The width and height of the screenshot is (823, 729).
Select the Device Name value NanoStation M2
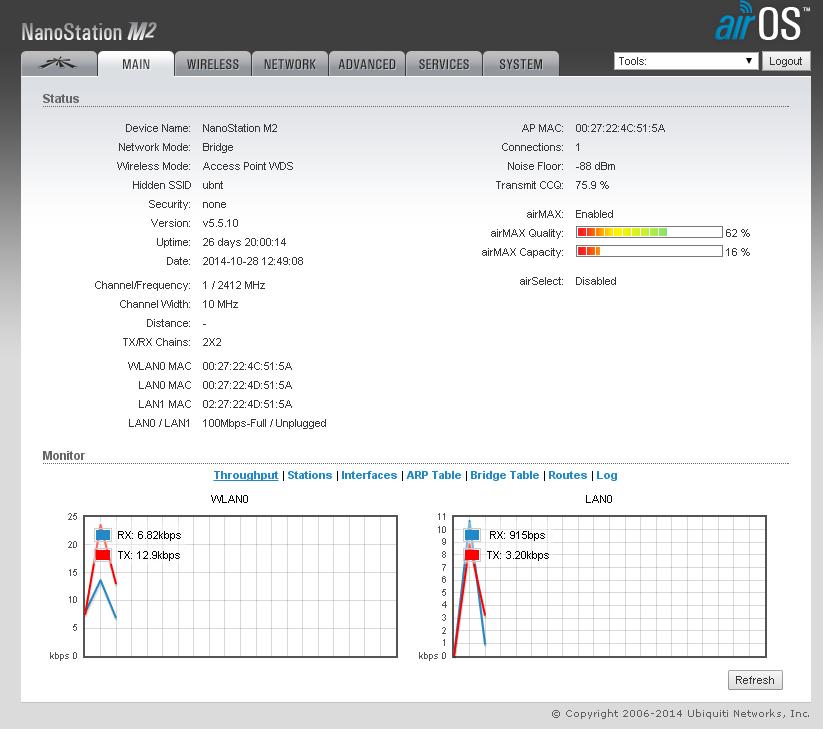240,128
